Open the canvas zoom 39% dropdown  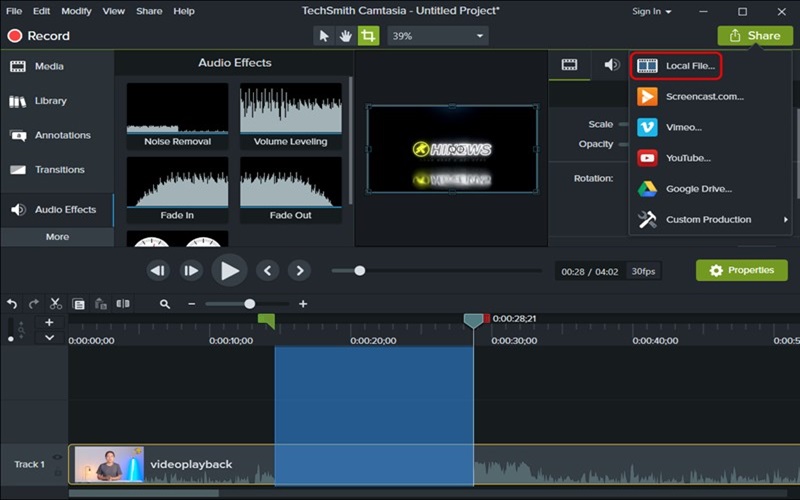[438, 36]
